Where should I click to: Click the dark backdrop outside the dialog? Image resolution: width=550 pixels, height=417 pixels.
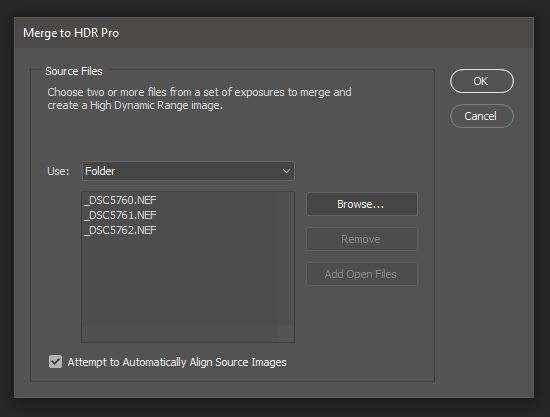coord(274,408)
